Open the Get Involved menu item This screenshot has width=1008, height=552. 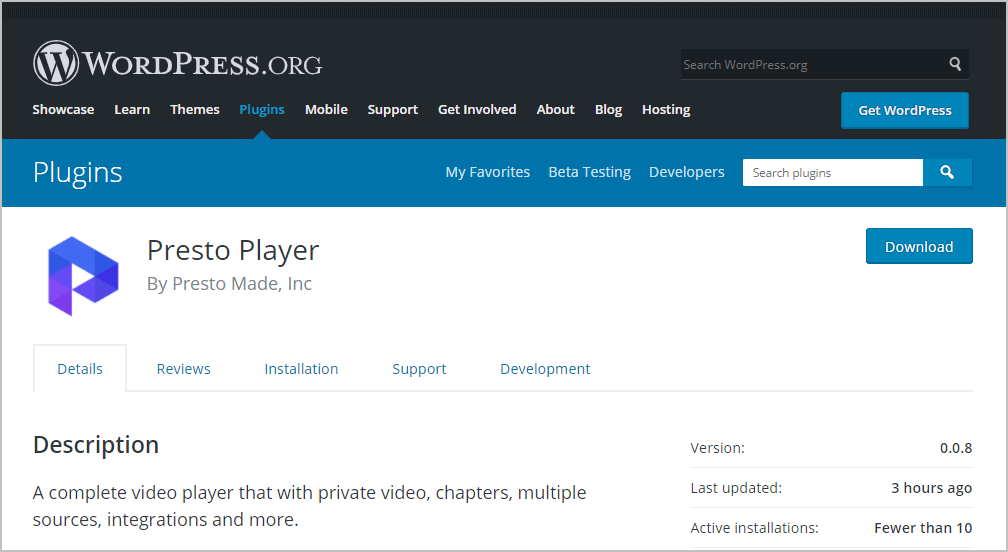click(477, 110)
